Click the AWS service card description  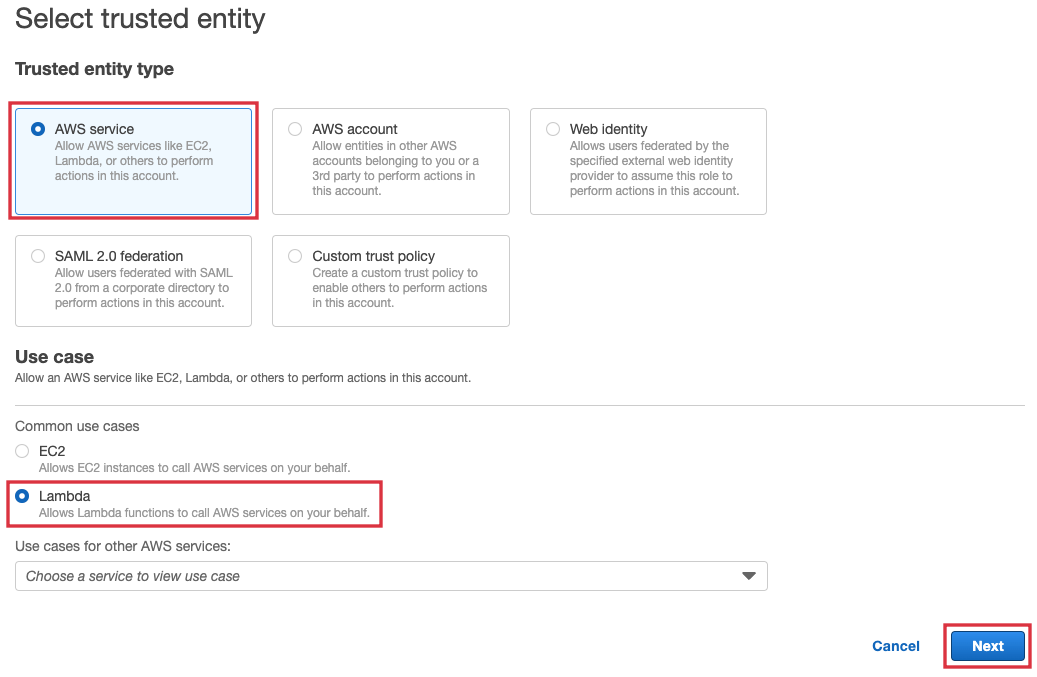coord(134,161)
